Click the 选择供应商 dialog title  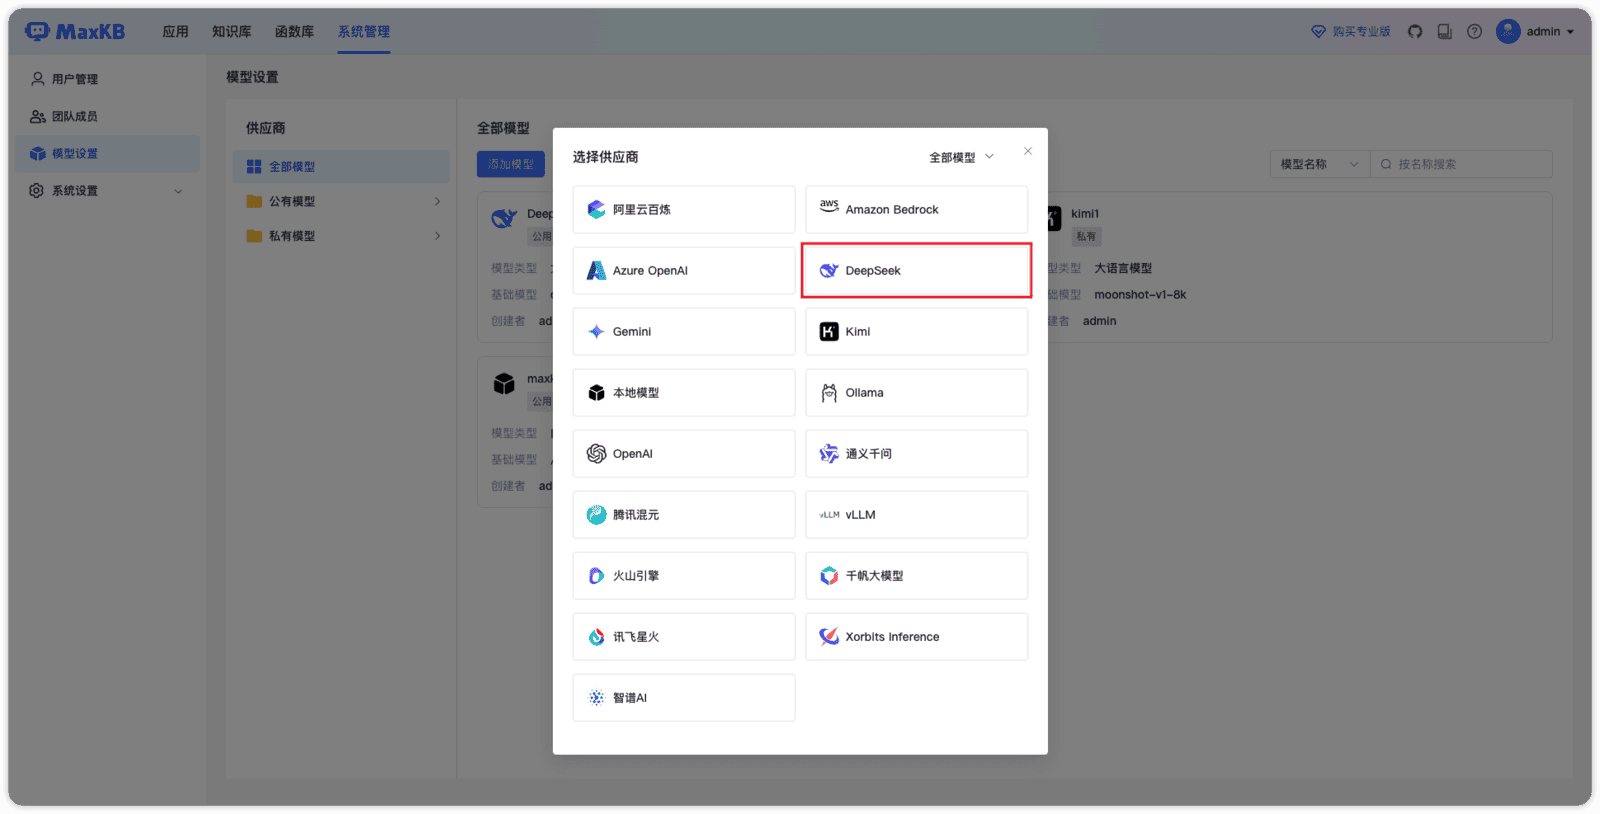tap(605, 157)
